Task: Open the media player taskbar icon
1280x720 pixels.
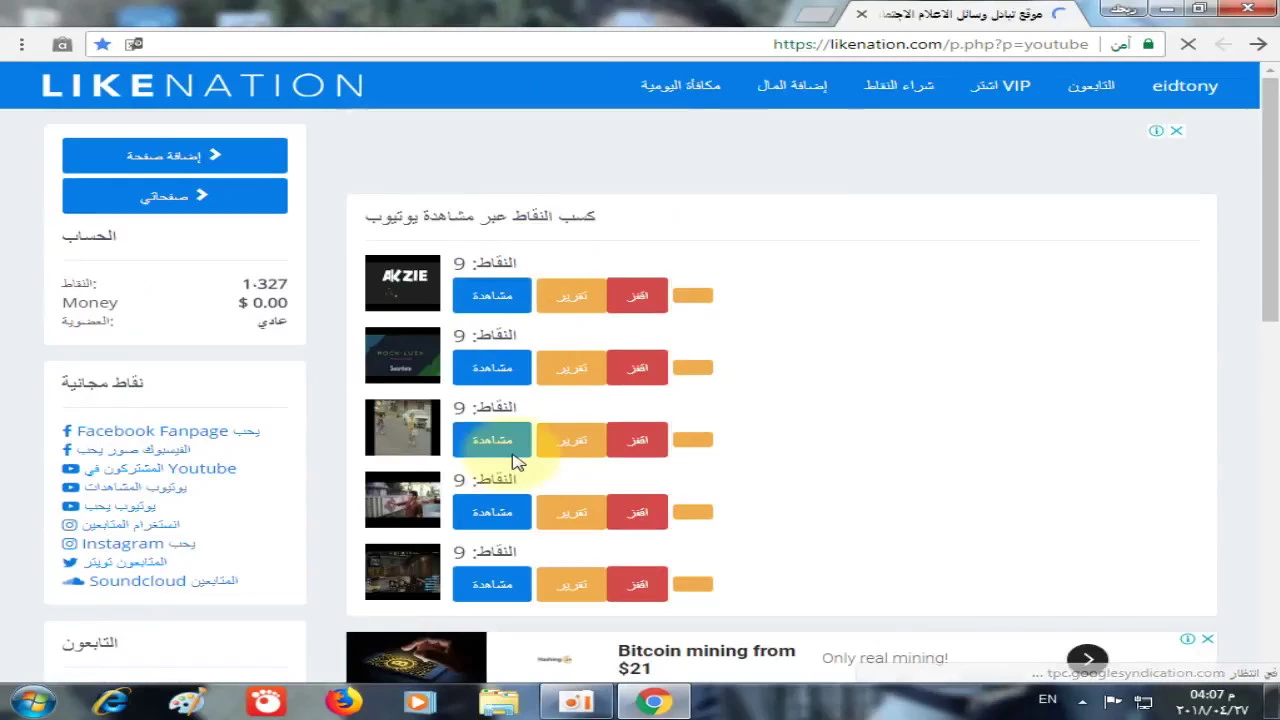Action: [x=420, y=701]
